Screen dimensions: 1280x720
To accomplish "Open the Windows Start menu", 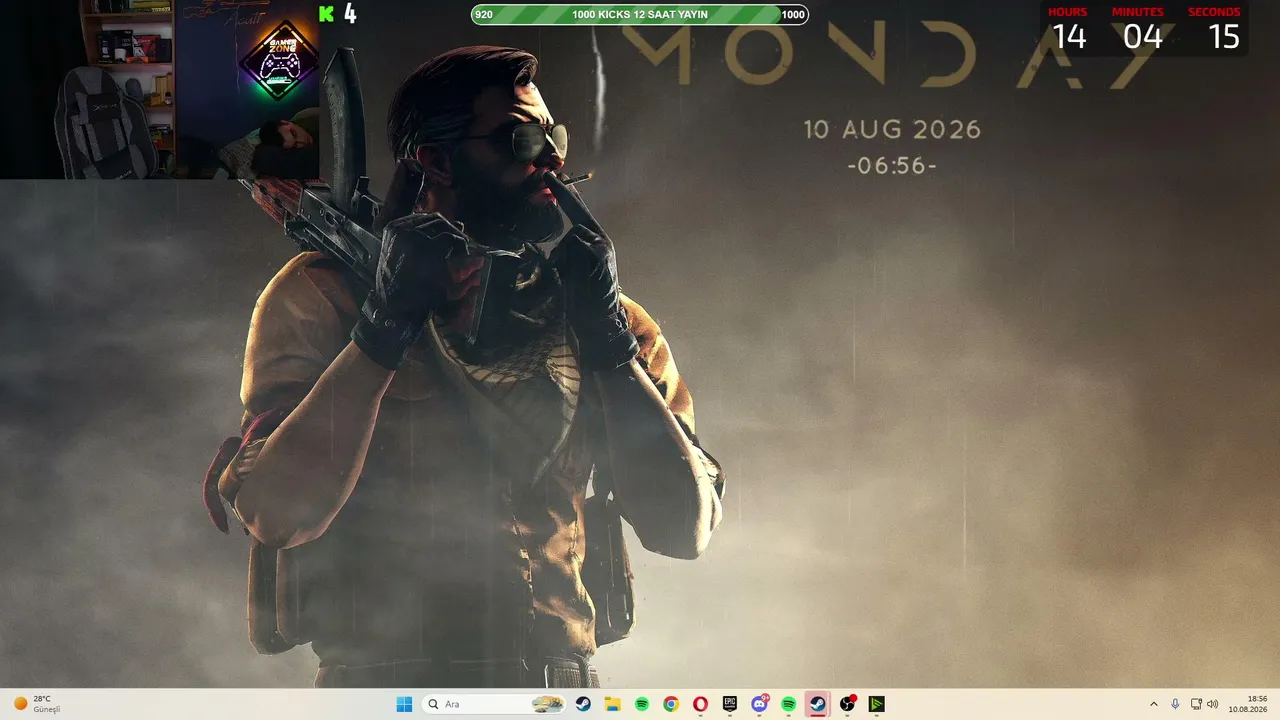I will (x=404, y=704).
